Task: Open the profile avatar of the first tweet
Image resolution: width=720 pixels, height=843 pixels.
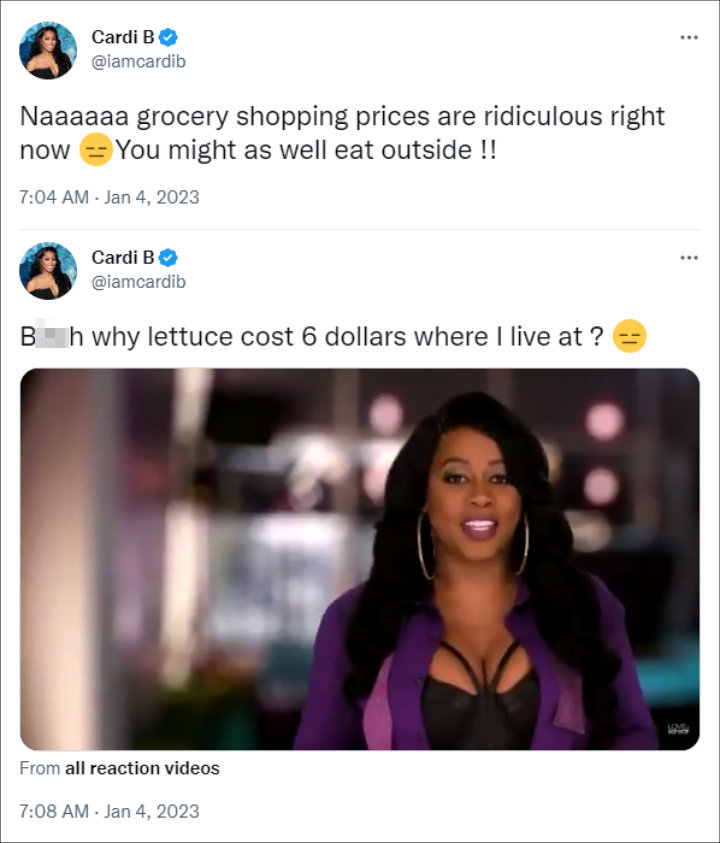Action: pyautogui.click(x=48, y=51)
